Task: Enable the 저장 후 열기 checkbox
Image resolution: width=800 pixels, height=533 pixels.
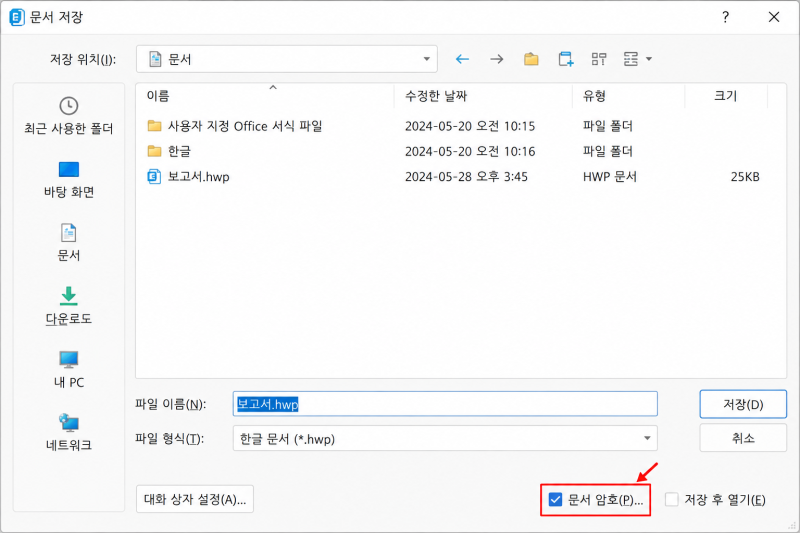Action: click(x=671, y=499)
